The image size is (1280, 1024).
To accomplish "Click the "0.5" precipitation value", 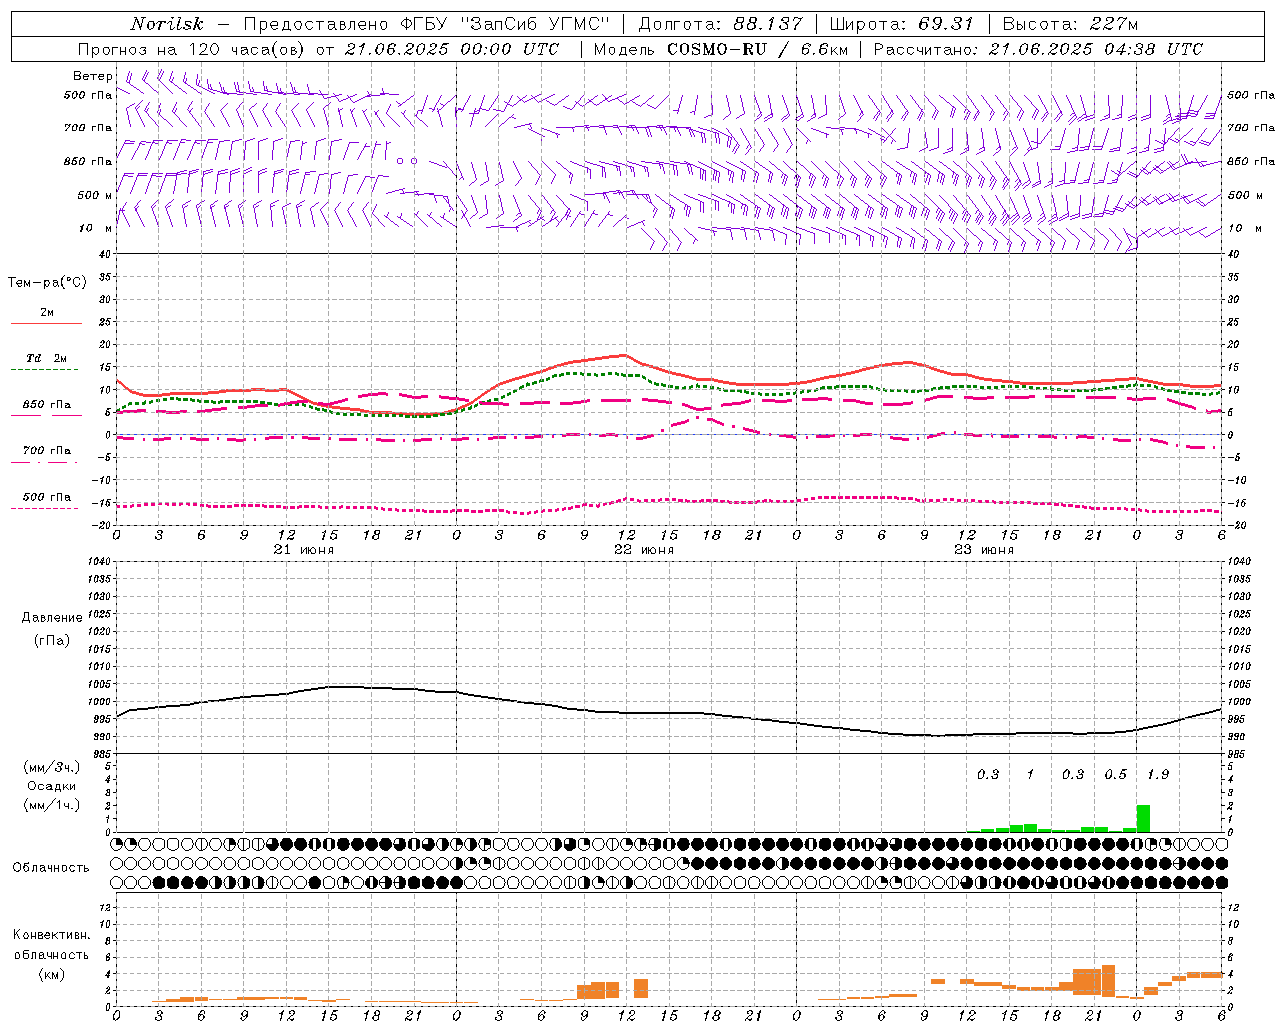I will click(1115, 775).
